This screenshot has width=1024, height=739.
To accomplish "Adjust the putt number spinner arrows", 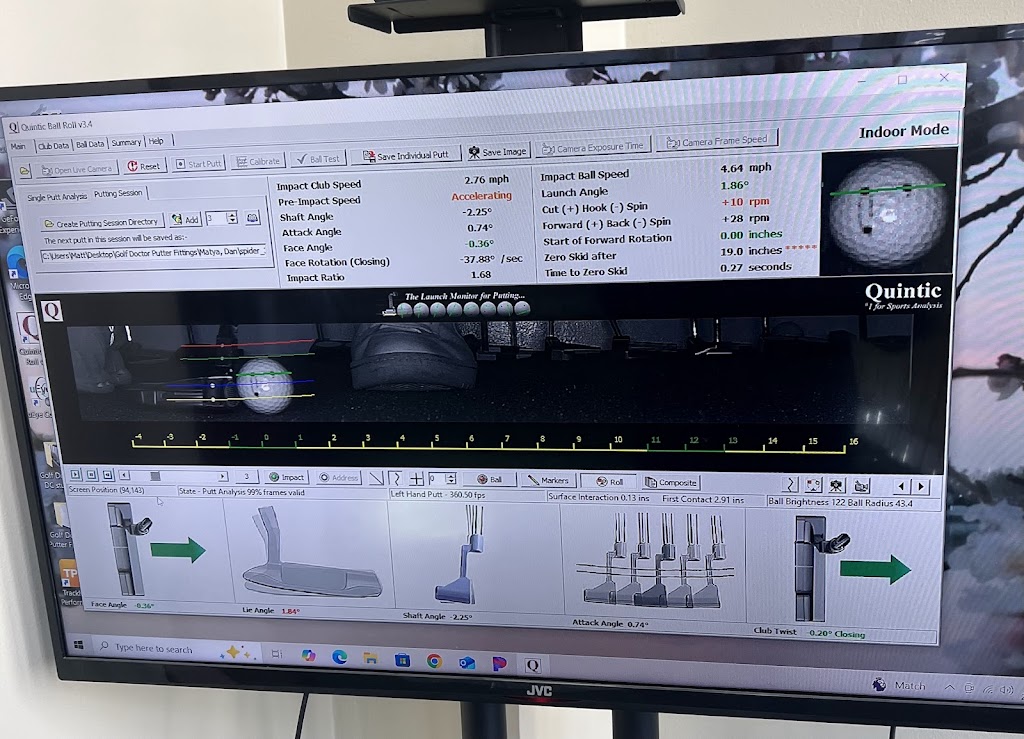I will (232, 217).
